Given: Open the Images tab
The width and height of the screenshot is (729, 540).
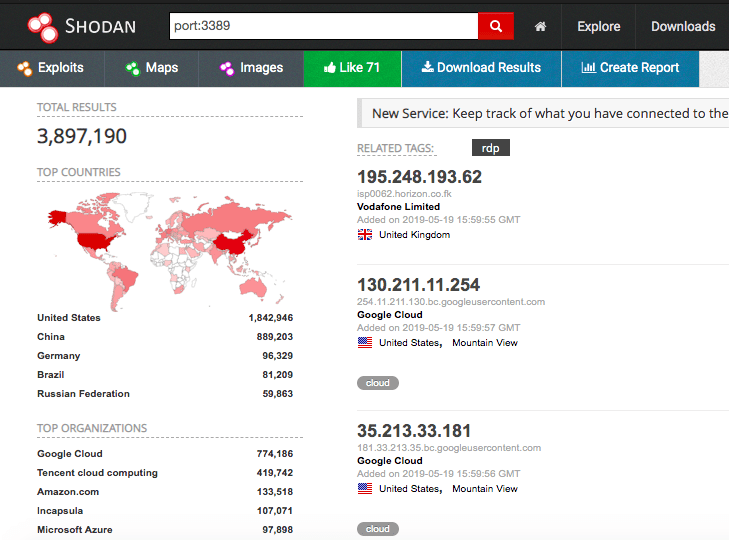Looking at the screenshot, I should [251, 68].
